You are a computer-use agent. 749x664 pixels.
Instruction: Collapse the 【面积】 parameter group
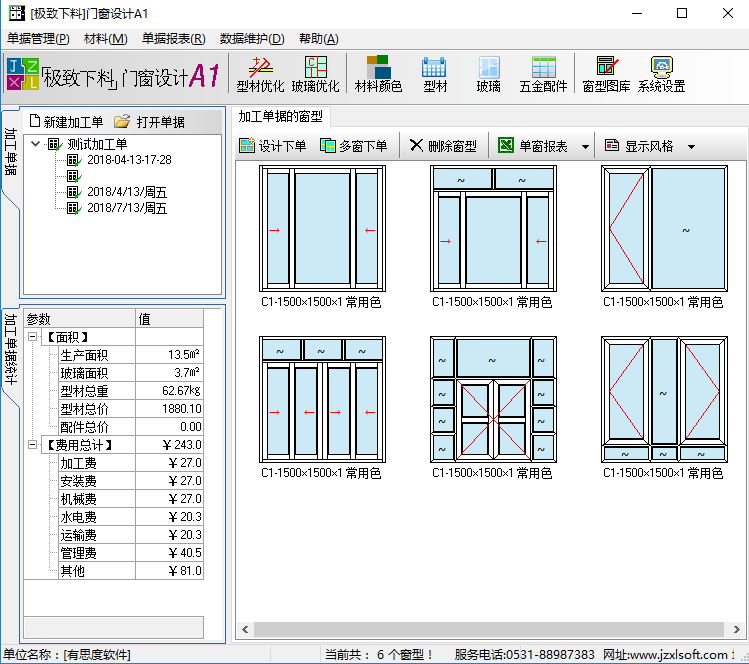point(32,337)
